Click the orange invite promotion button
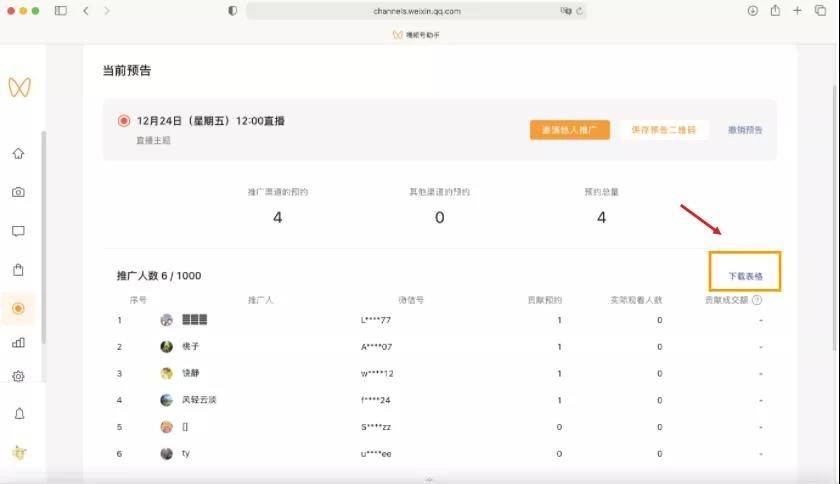 click(569, 130)
